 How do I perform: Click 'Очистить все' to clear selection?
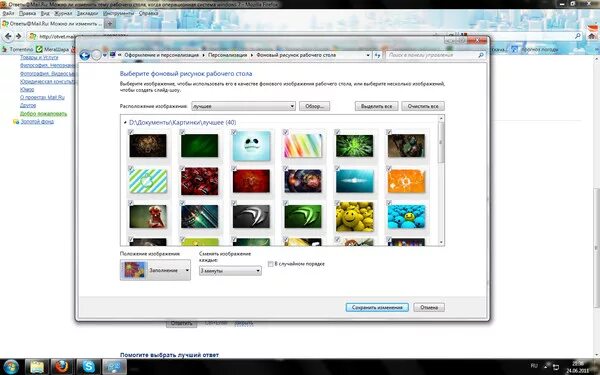coord(423,106)
